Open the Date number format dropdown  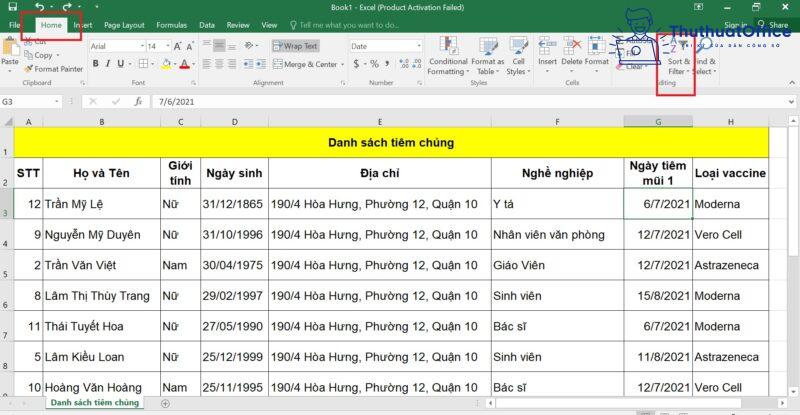coord(419,46)
